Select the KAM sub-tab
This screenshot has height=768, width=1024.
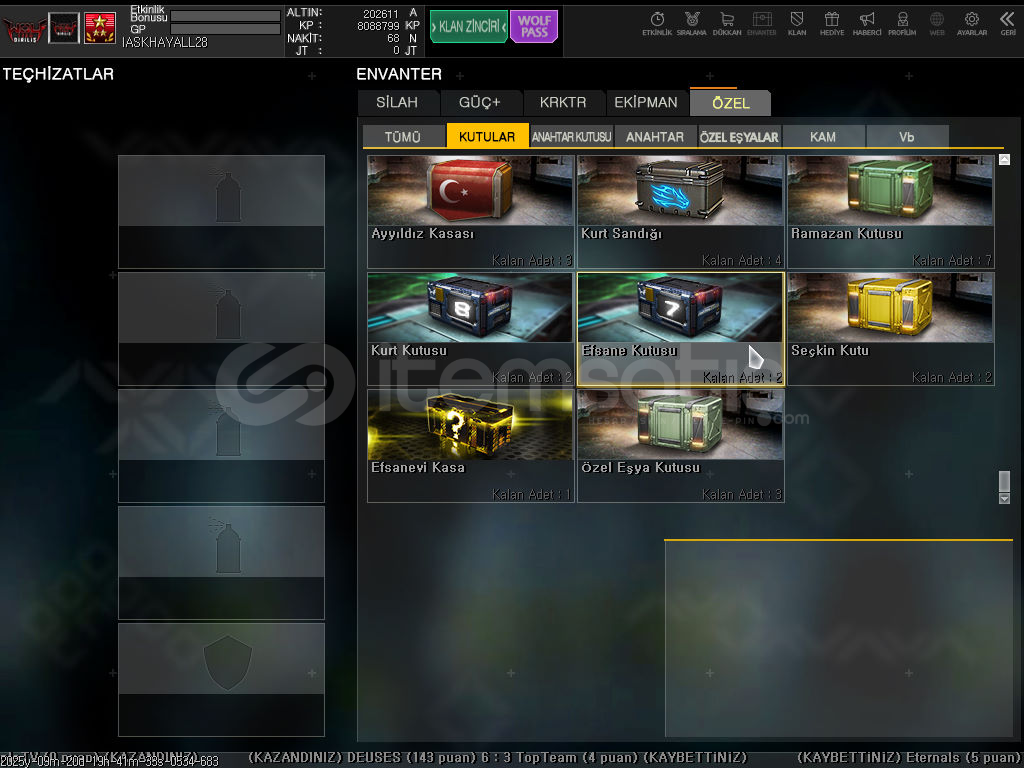pyautogui.click(x=823, y=136)
